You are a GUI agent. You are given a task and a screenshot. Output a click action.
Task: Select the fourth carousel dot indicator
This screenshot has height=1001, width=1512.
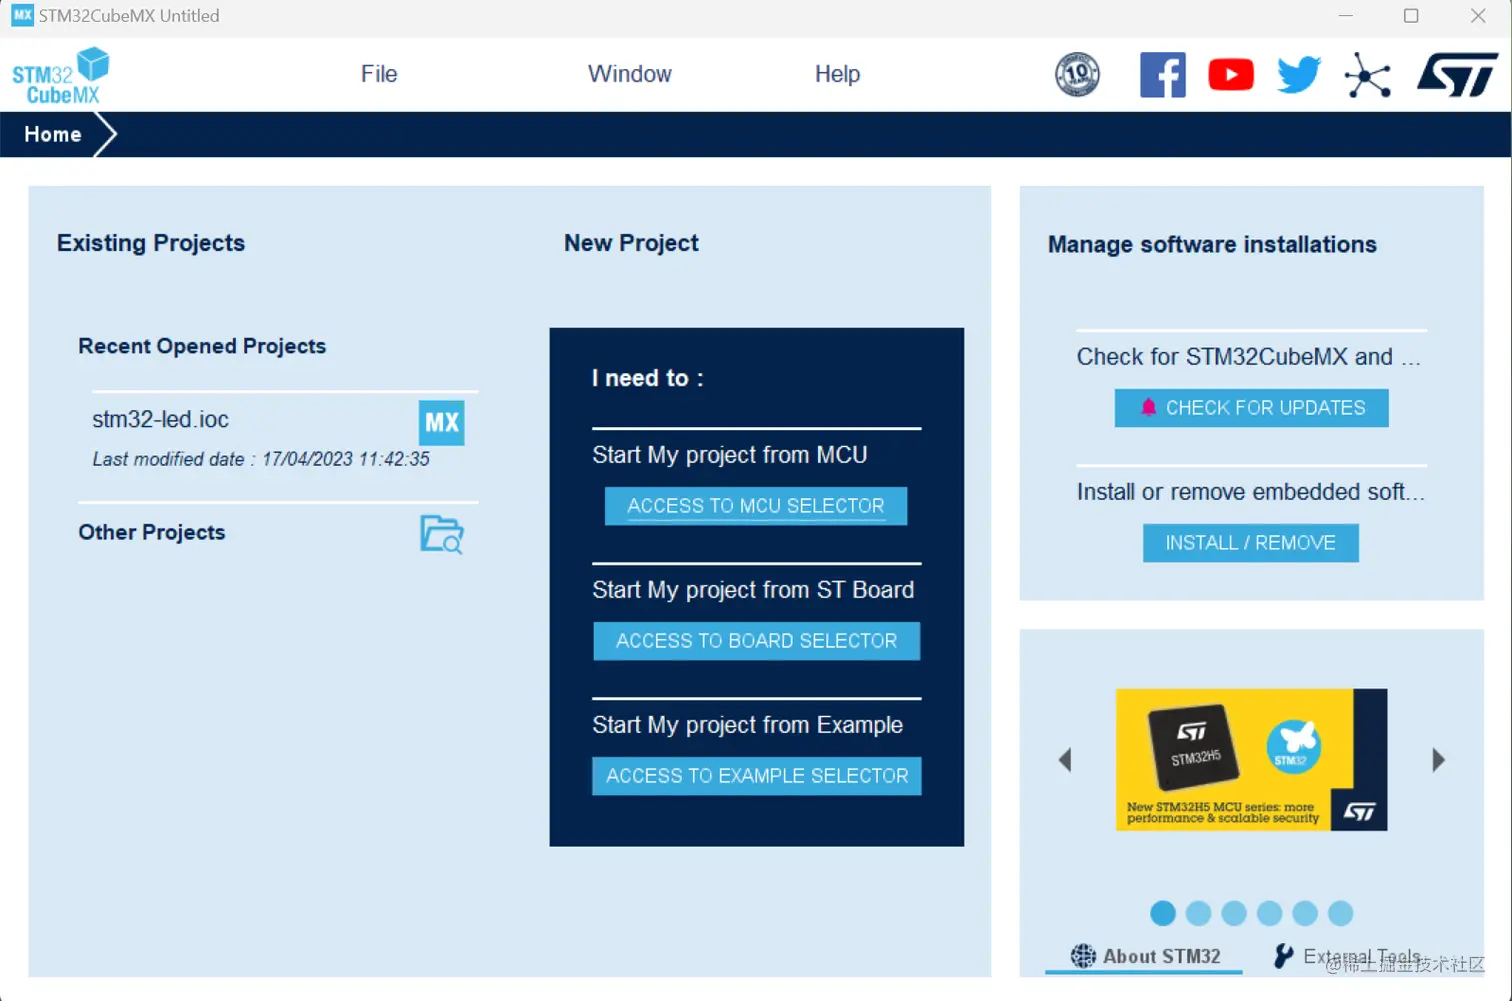[1270, 913]
